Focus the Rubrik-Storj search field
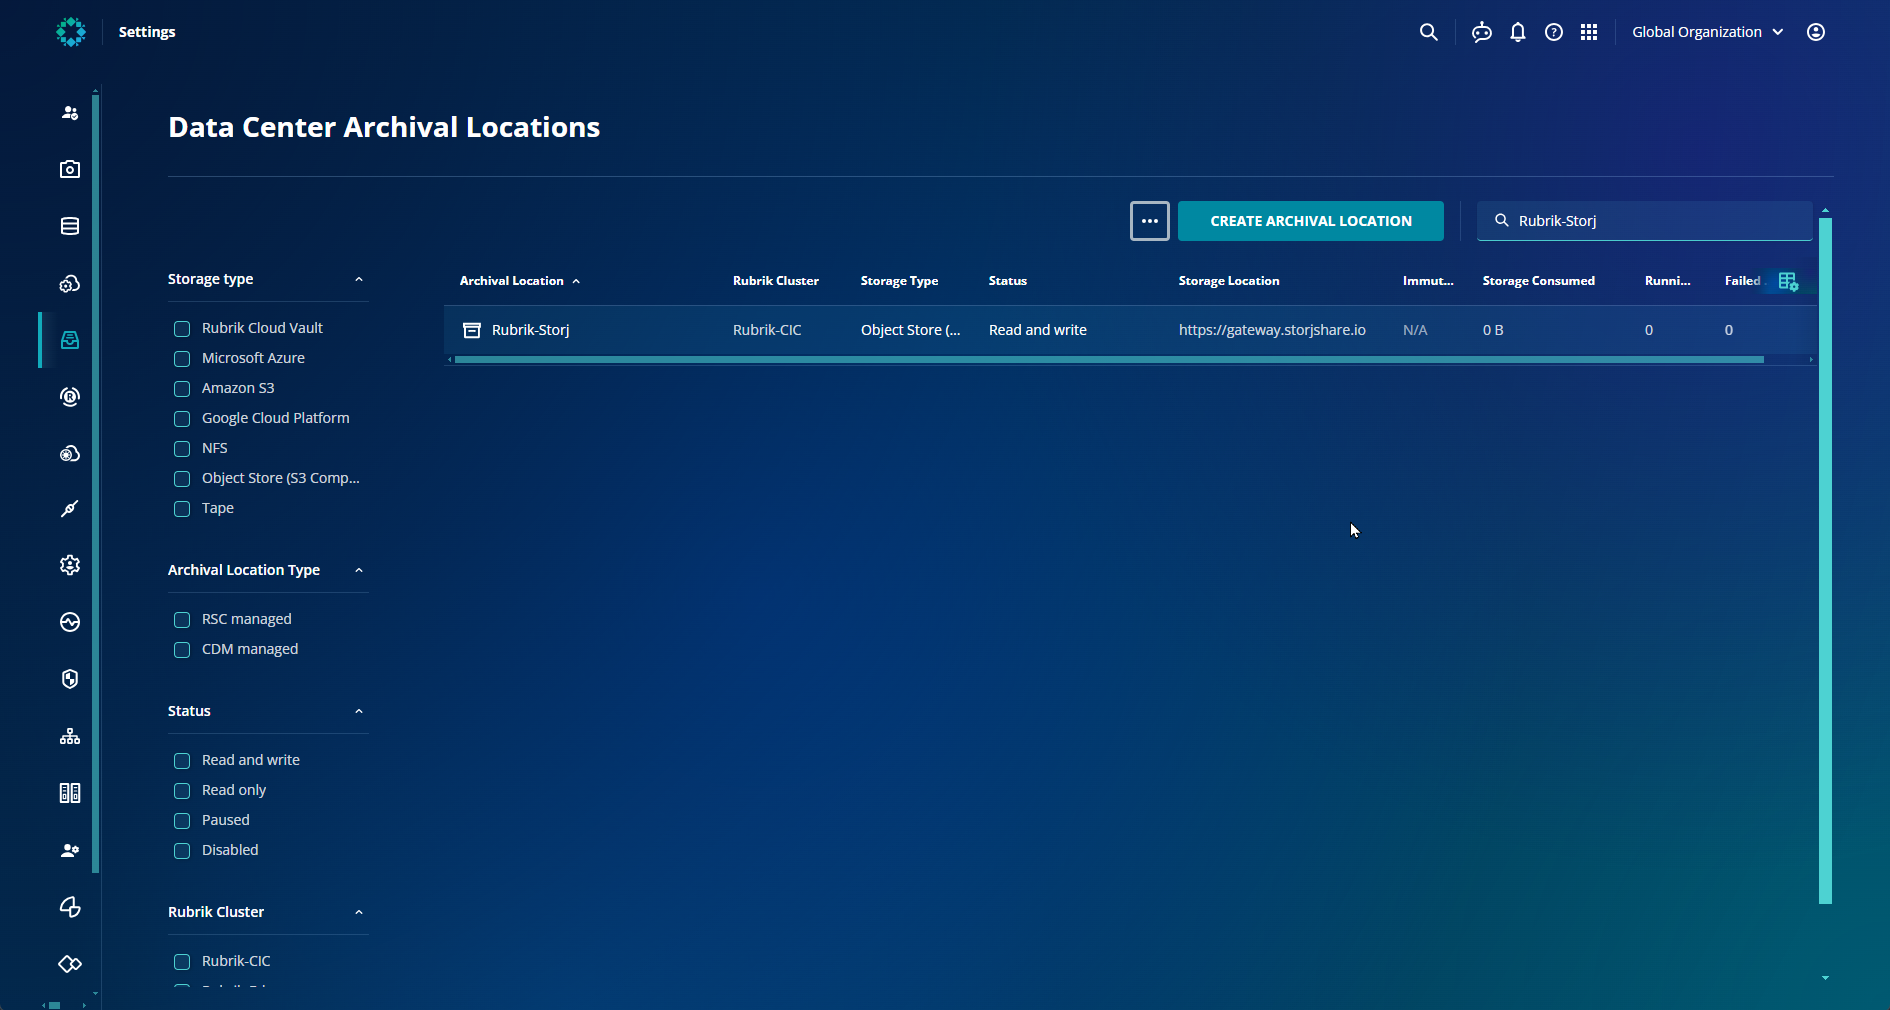 (1645, 221)
